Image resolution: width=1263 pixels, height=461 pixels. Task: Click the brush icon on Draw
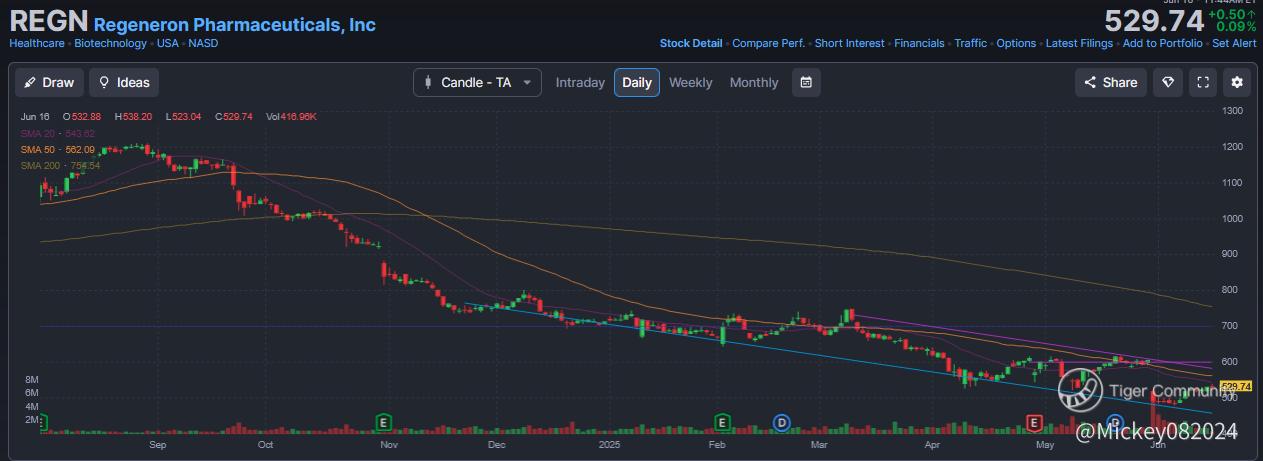coord(30,82)
